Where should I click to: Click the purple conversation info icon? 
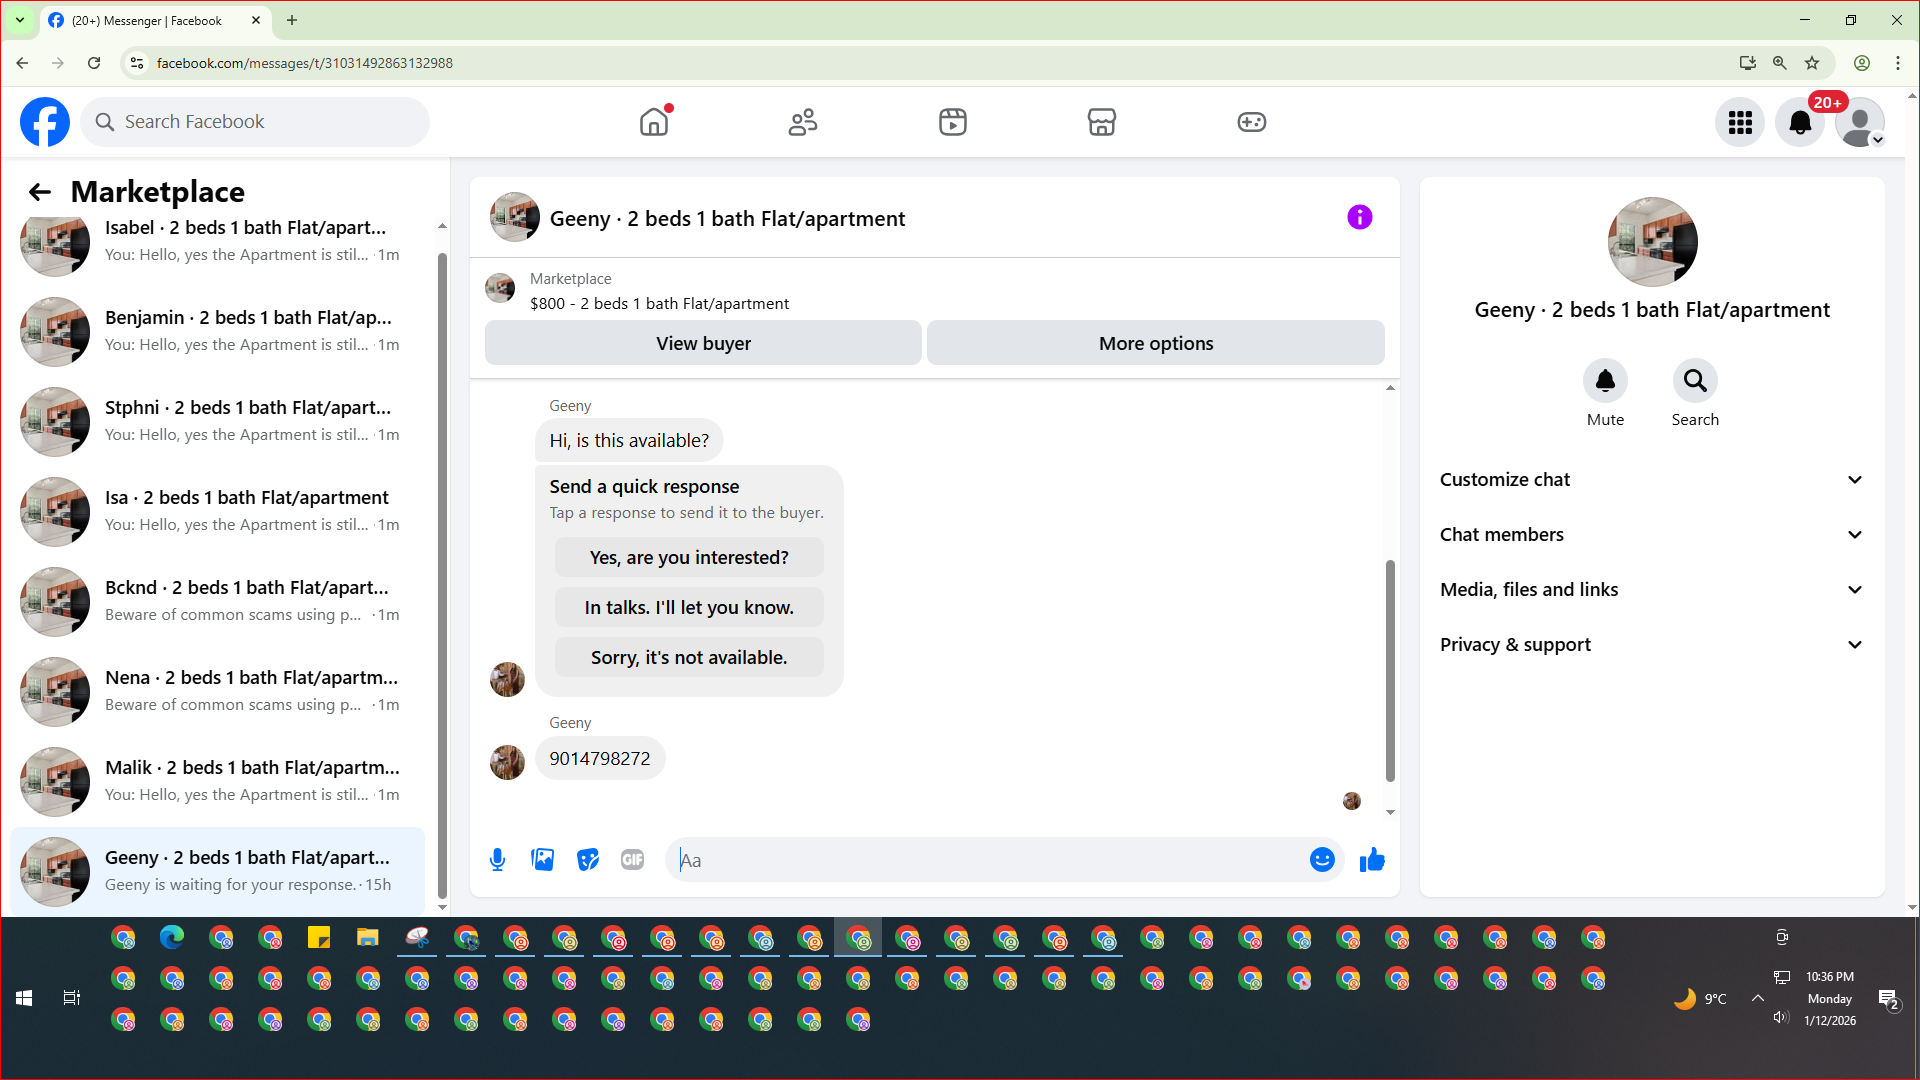coord(1359,217)
